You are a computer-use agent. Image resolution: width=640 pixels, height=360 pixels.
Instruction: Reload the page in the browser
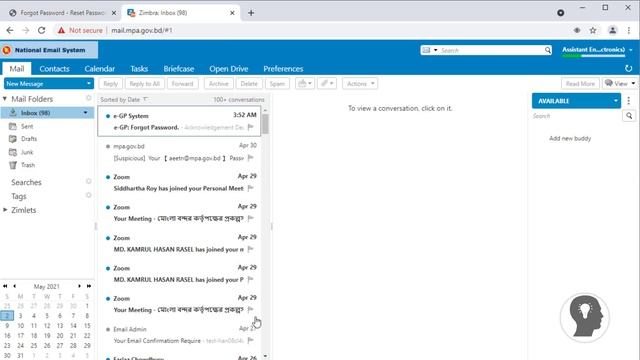(42, 30)
